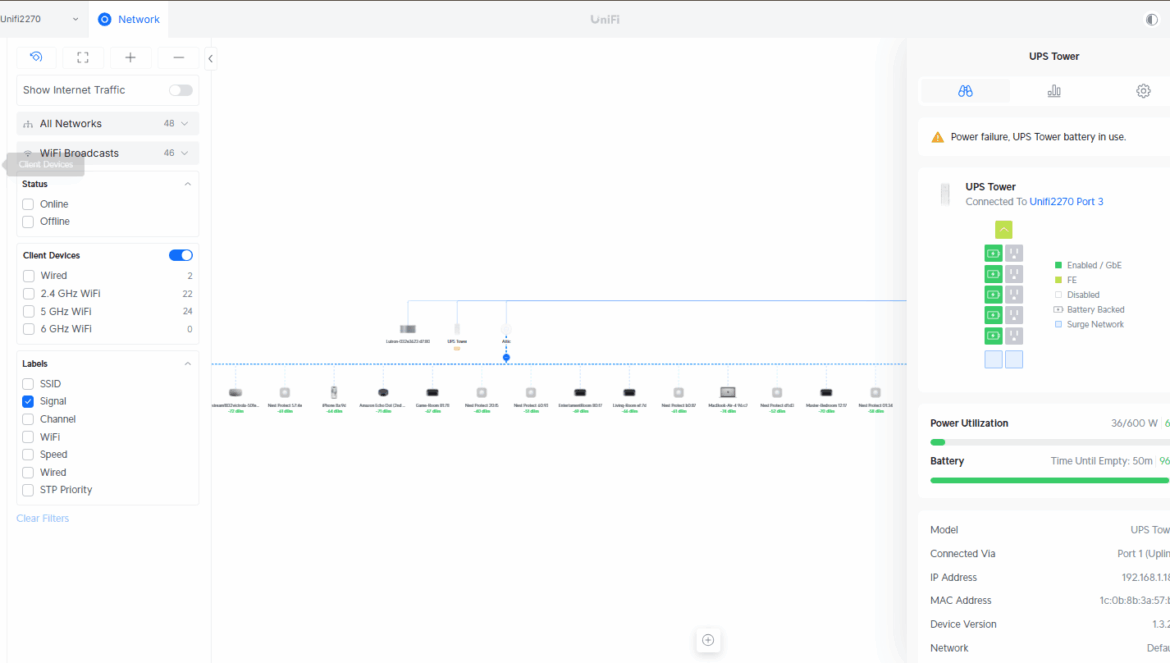This screenshot has height=663, width=1170.
Task: Open the UPS Tower statistics chart icon
Action: pyautogui.click(x=1054, y=91)
